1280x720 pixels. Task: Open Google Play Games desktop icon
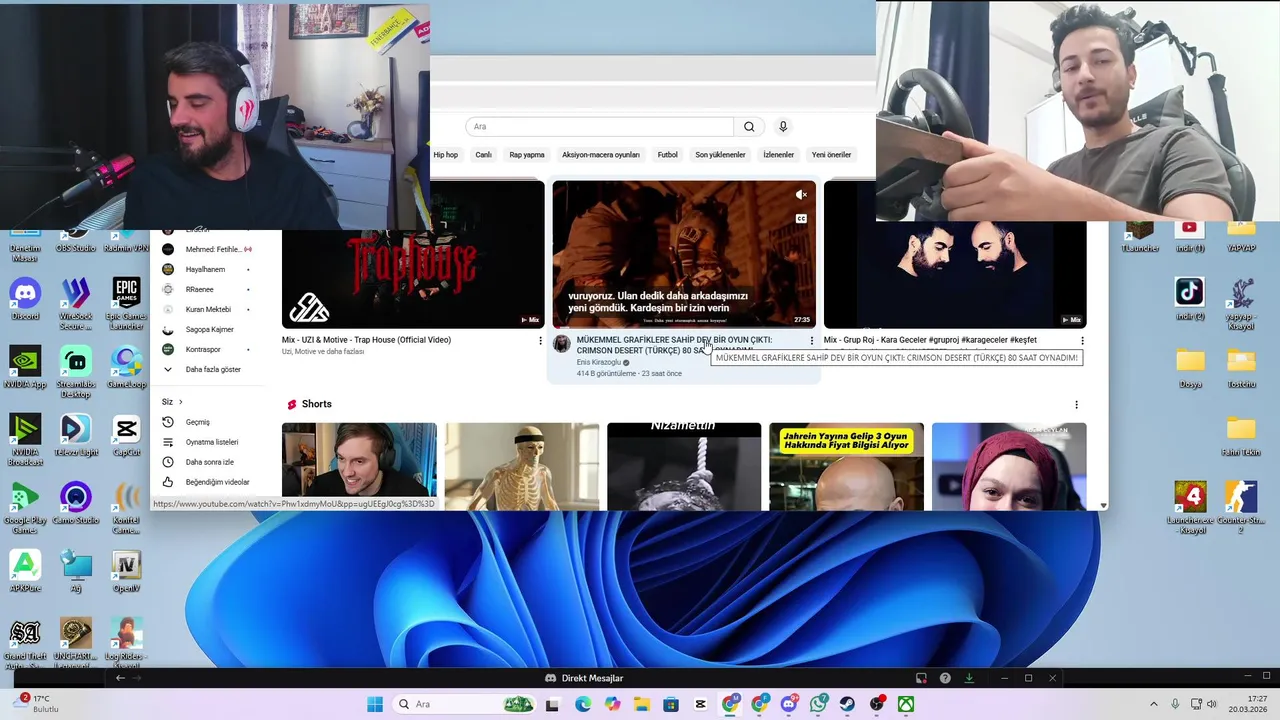click(25, 508)
